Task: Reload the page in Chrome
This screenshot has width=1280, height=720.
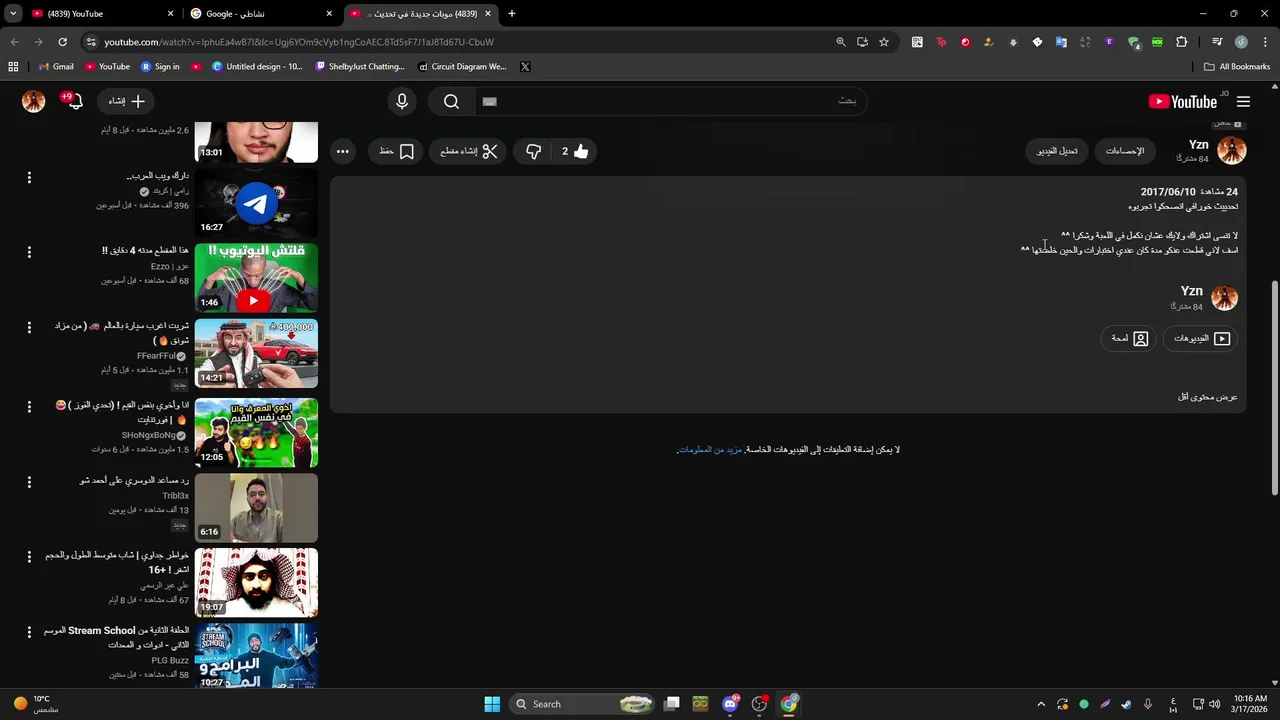Action: tap(62, 42)
